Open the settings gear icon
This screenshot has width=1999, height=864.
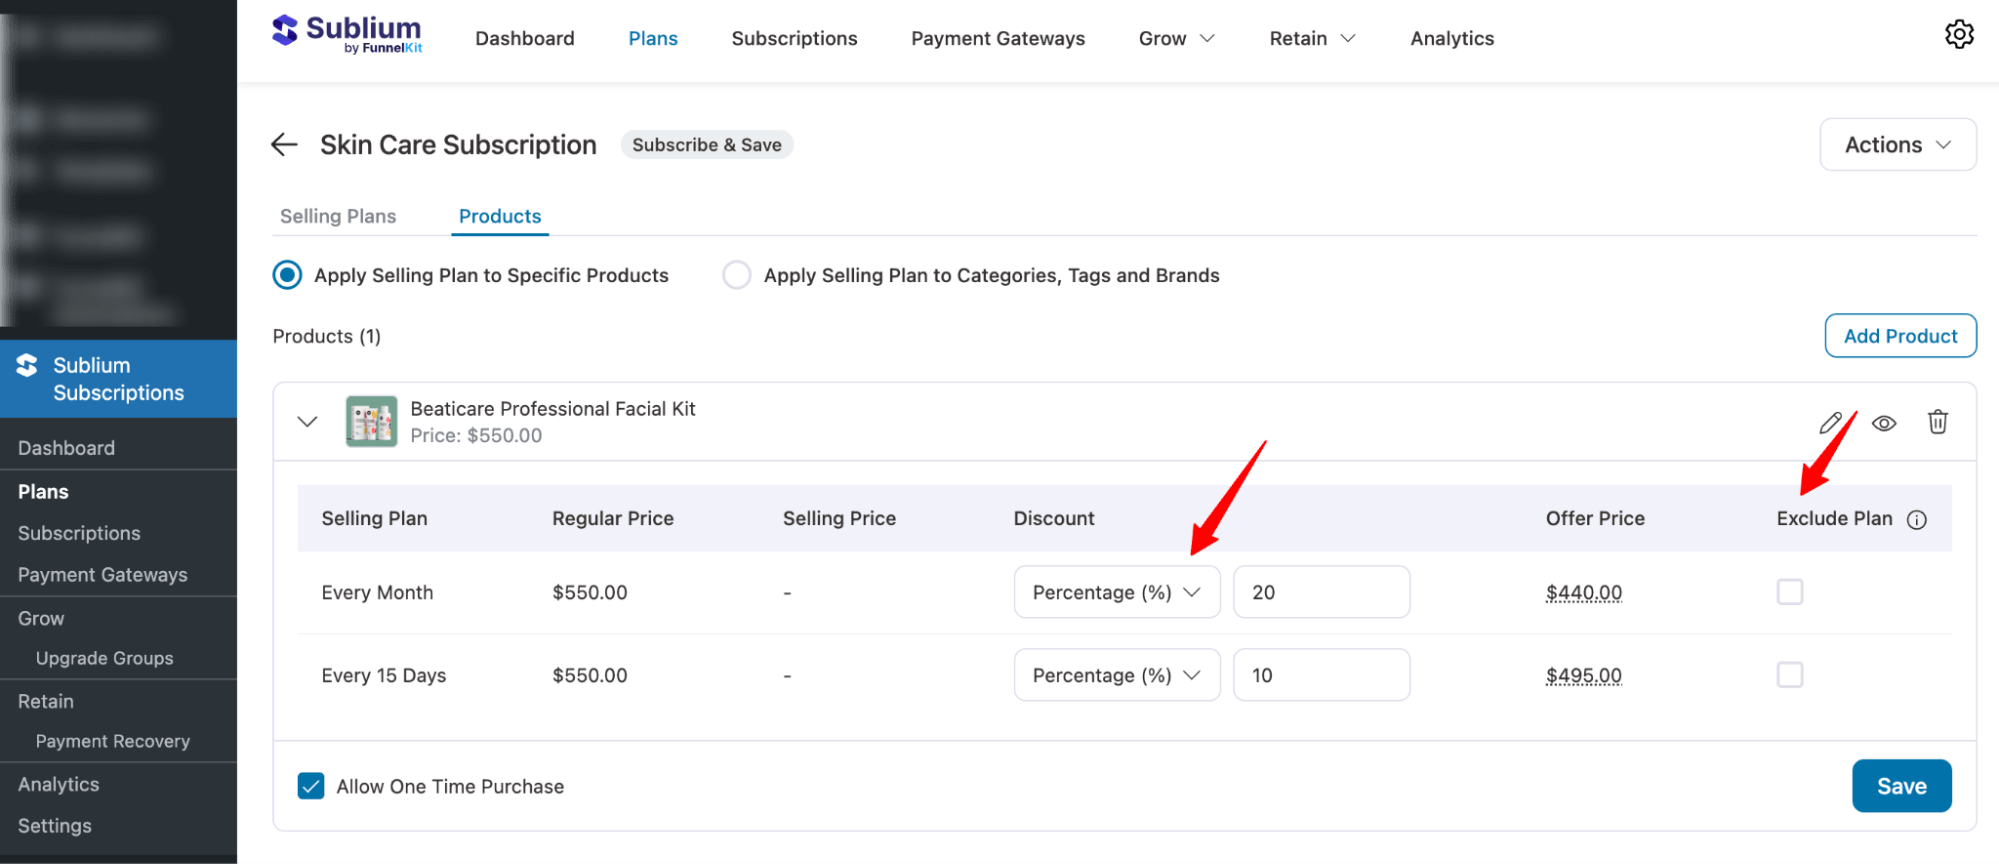(1959, 35)
